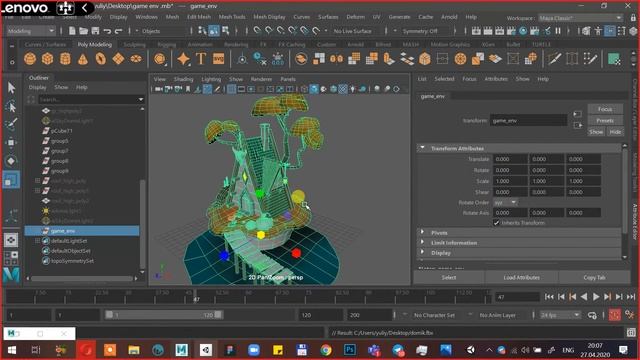
Task: Create a polygon cylinder from the shelf
Action: (x=65, y=59)
